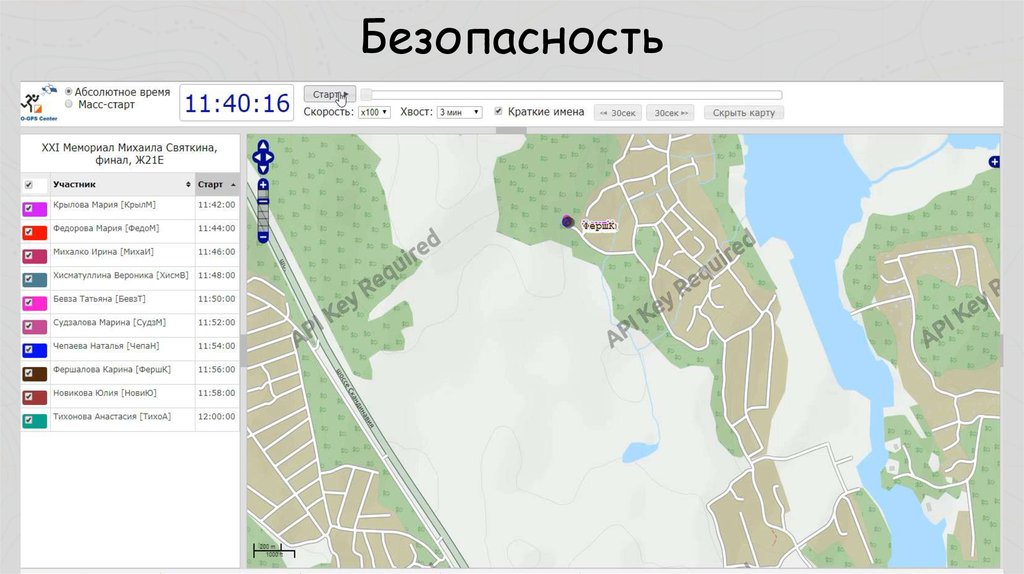1024x574 pixels.
Task: Click the playback timeline slider handle
Action: [x=367, y=95]
